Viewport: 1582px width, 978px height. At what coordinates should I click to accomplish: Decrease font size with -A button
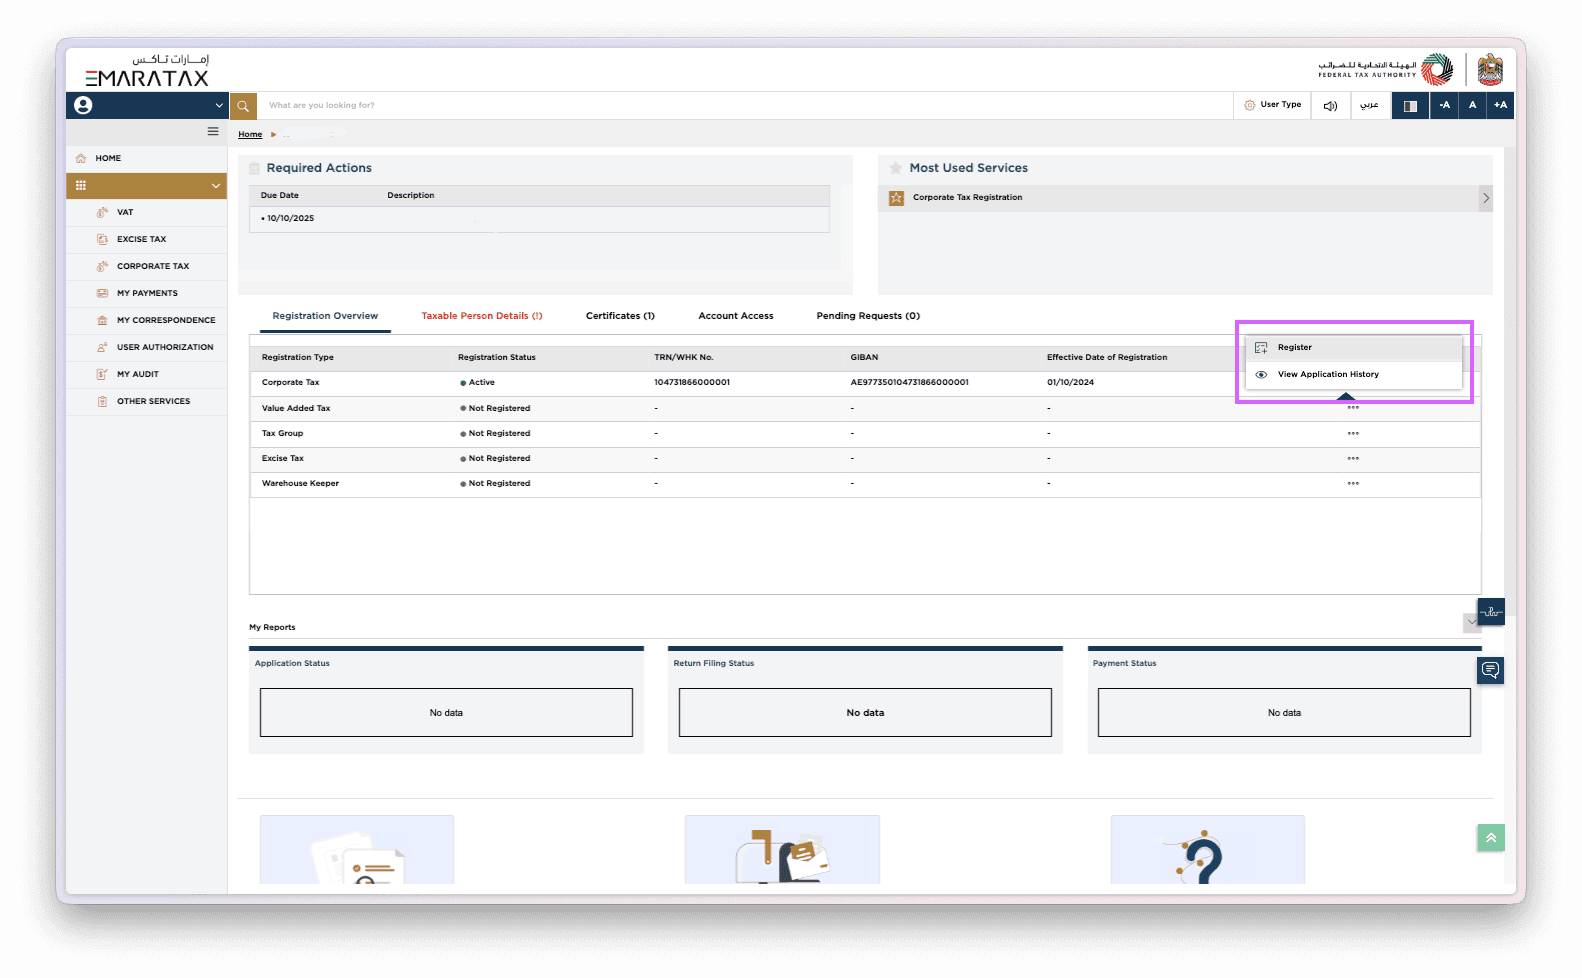tap(1444, 105)
